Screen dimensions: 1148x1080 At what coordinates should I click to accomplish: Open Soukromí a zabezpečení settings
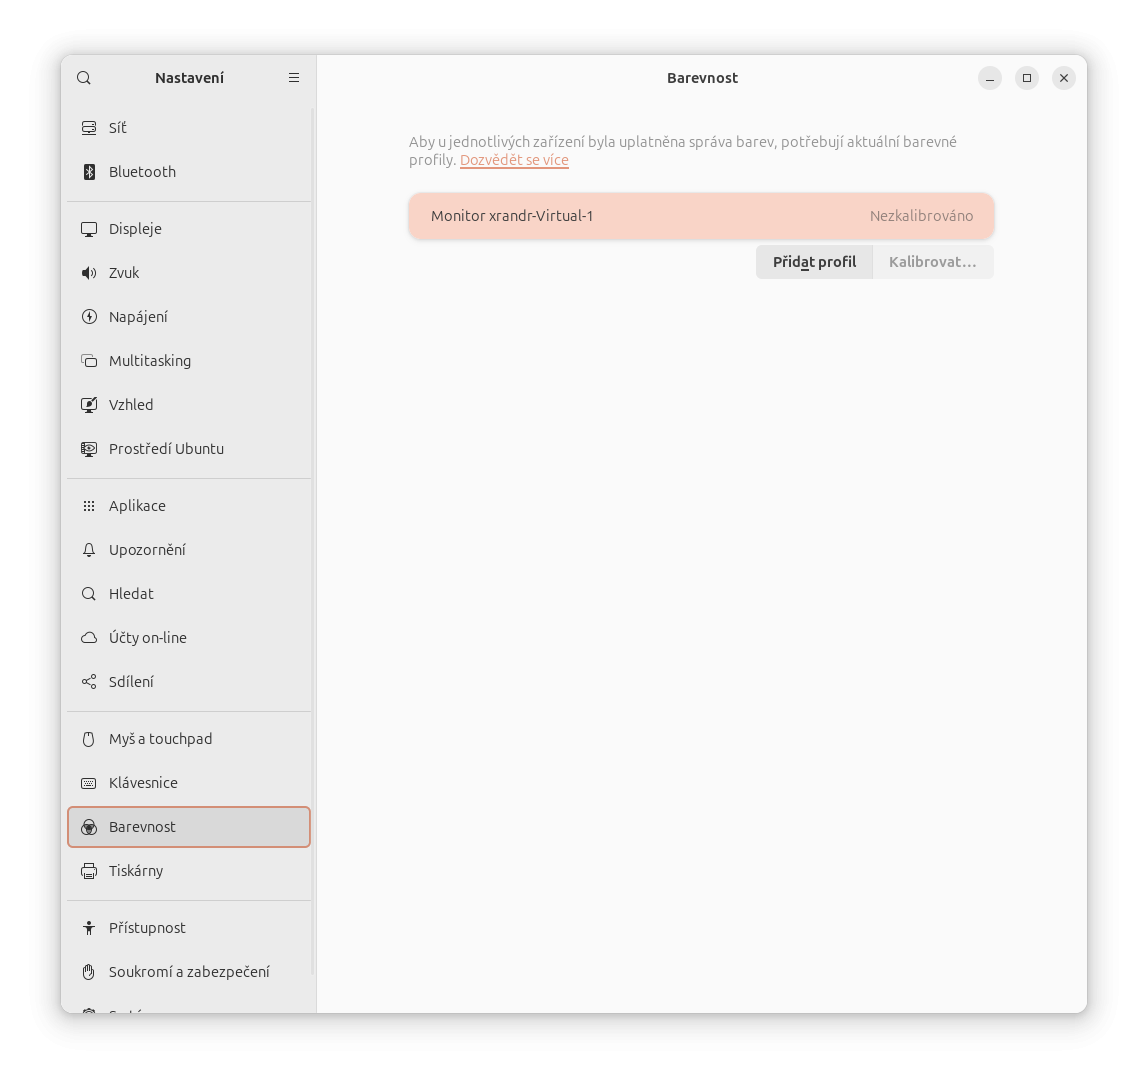(x=189, y=972)
